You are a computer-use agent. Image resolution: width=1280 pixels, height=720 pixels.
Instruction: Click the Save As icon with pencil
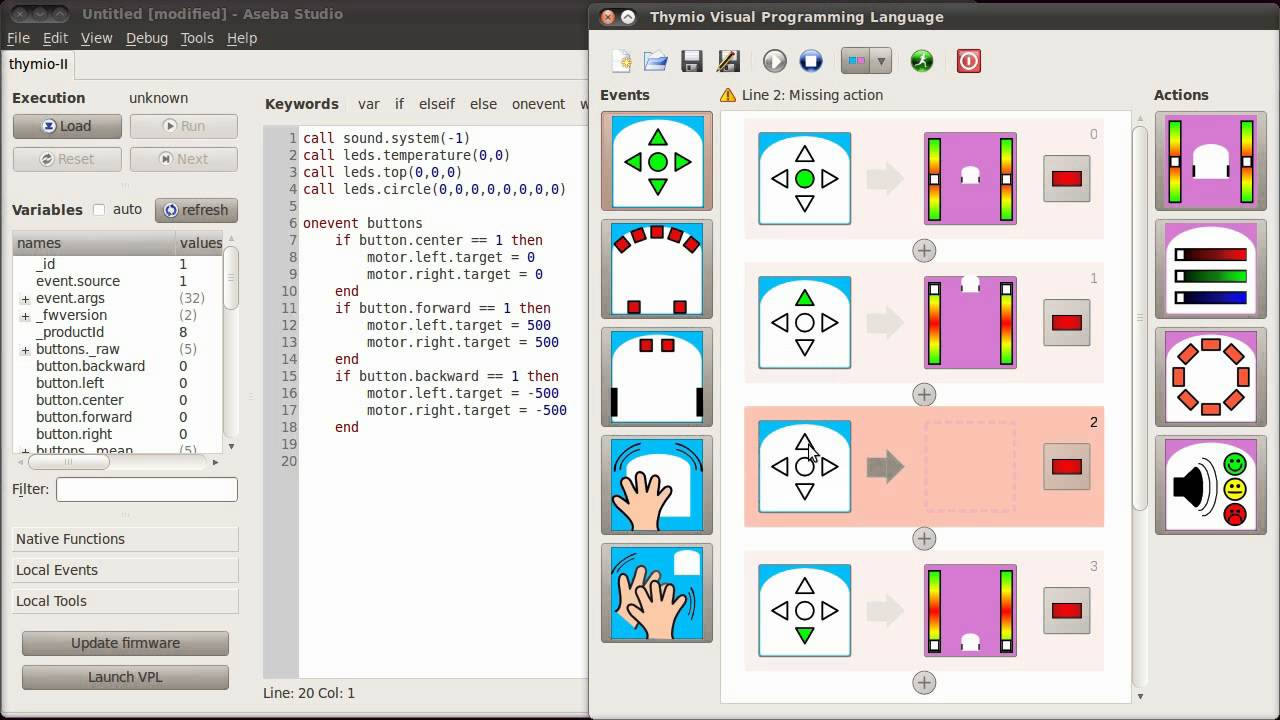point(728,61)
